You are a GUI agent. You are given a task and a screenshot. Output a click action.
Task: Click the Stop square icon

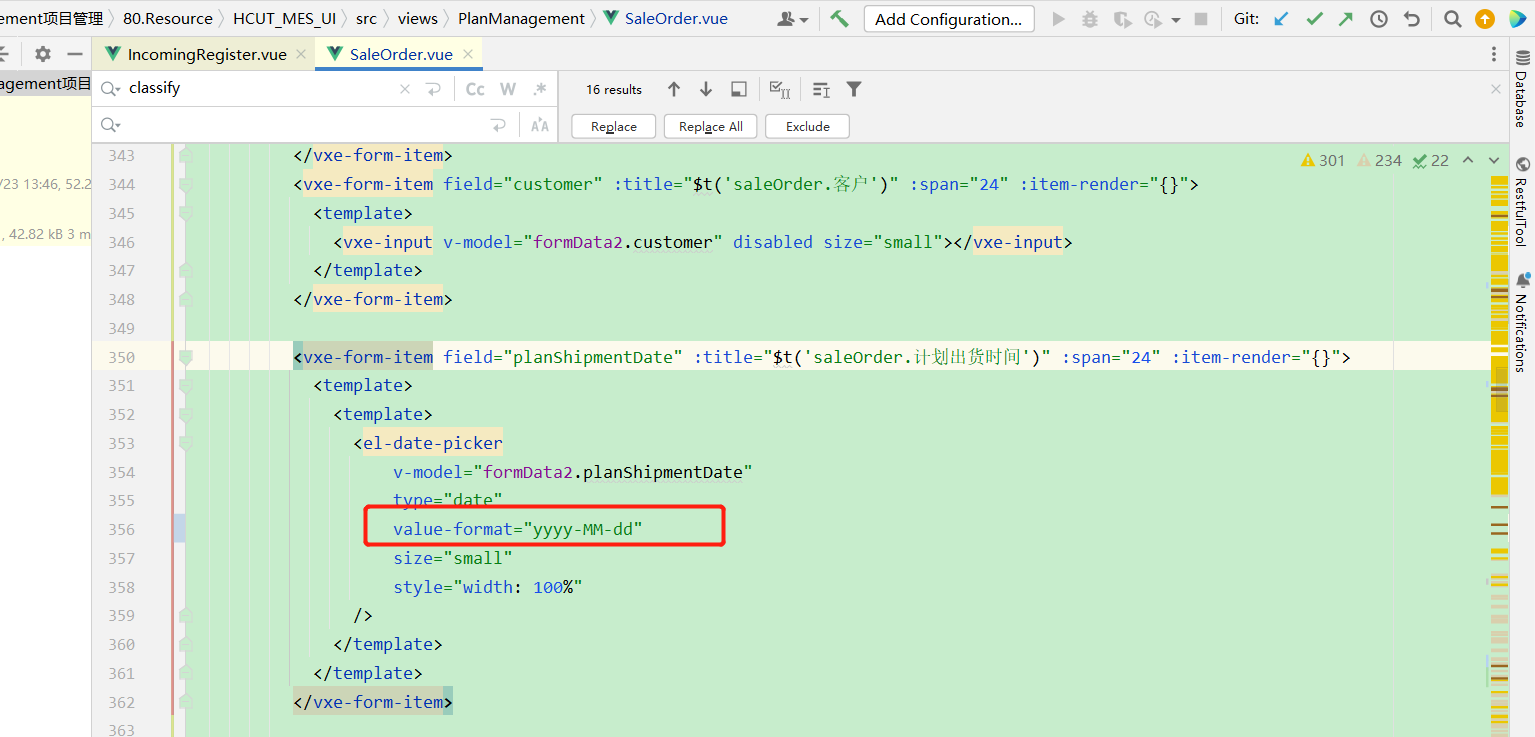(x=1201, y=19)
